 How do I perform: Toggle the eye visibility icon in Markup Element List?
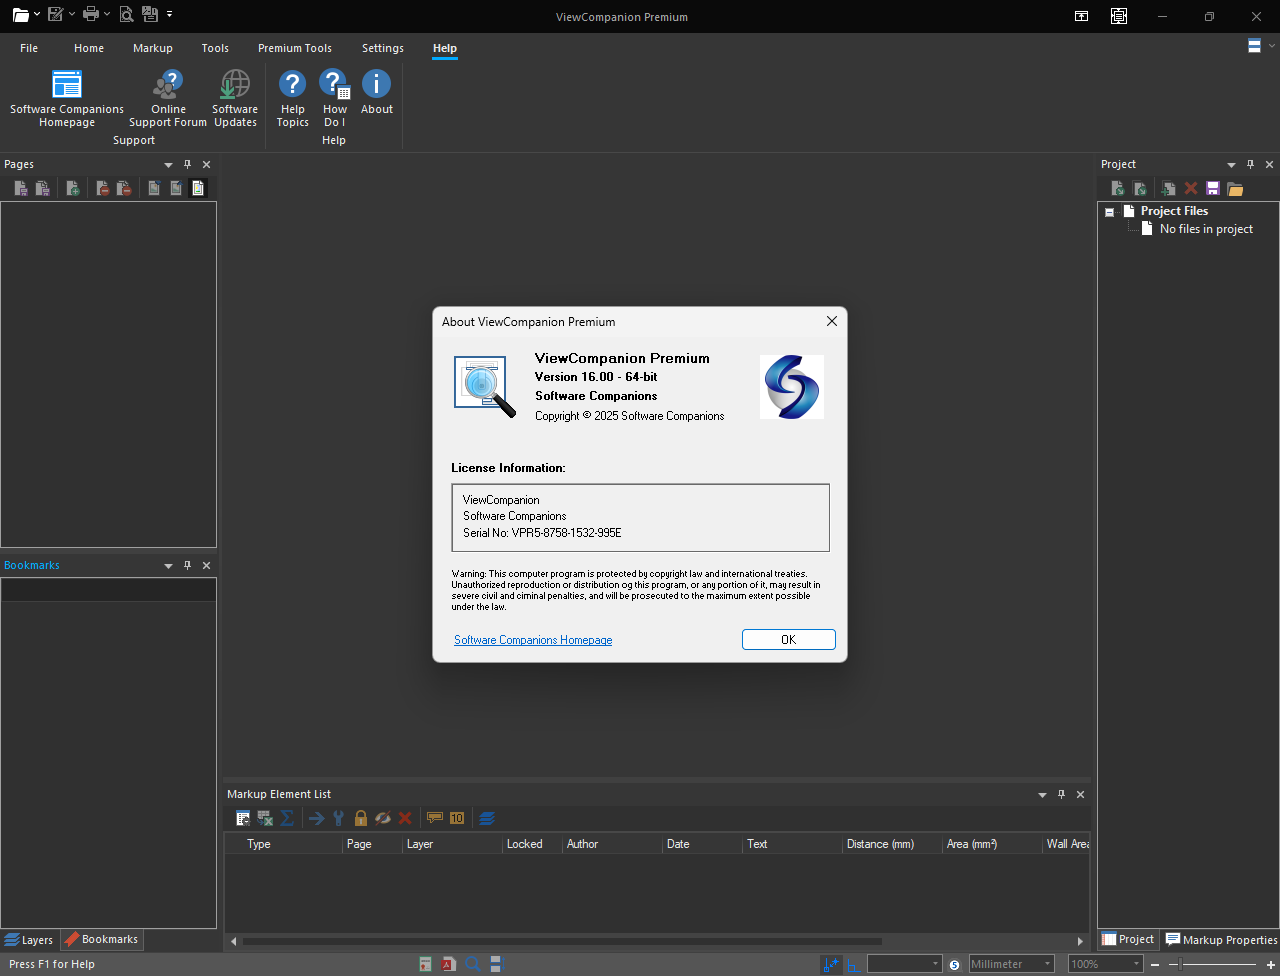(383, 818)
